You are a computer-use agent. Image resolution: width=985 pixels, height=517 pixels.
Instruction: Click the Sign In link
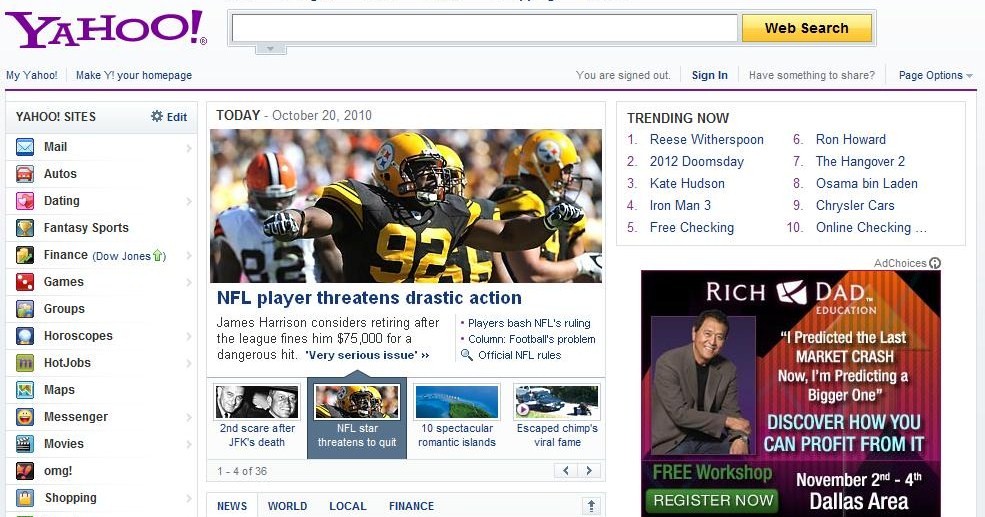pyautogui.click(x=709, y=75)
